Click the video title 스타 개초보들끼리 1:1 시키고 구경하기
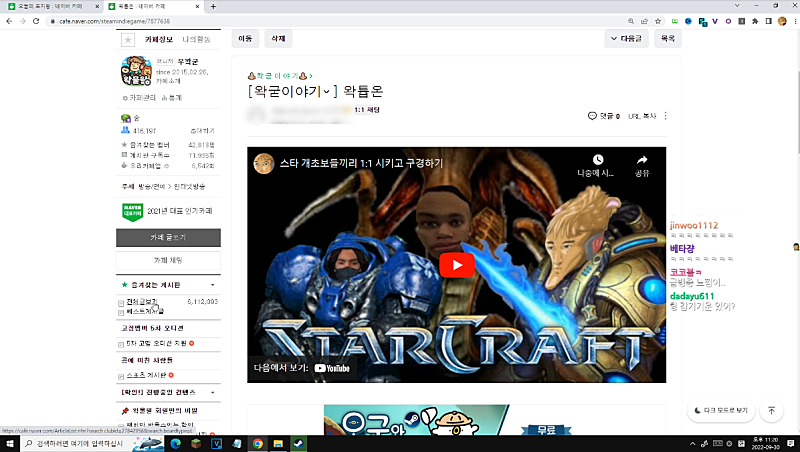The height and width of the screenshot is (452, 800). (361, 164)
